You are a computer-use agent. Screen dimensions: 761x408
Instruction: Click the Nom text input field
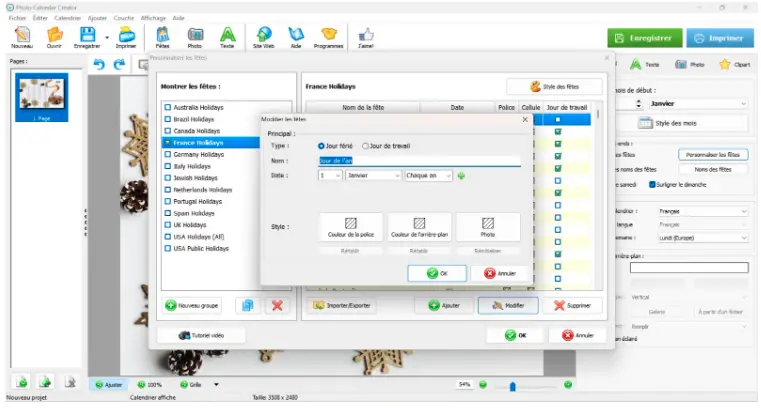419,161
